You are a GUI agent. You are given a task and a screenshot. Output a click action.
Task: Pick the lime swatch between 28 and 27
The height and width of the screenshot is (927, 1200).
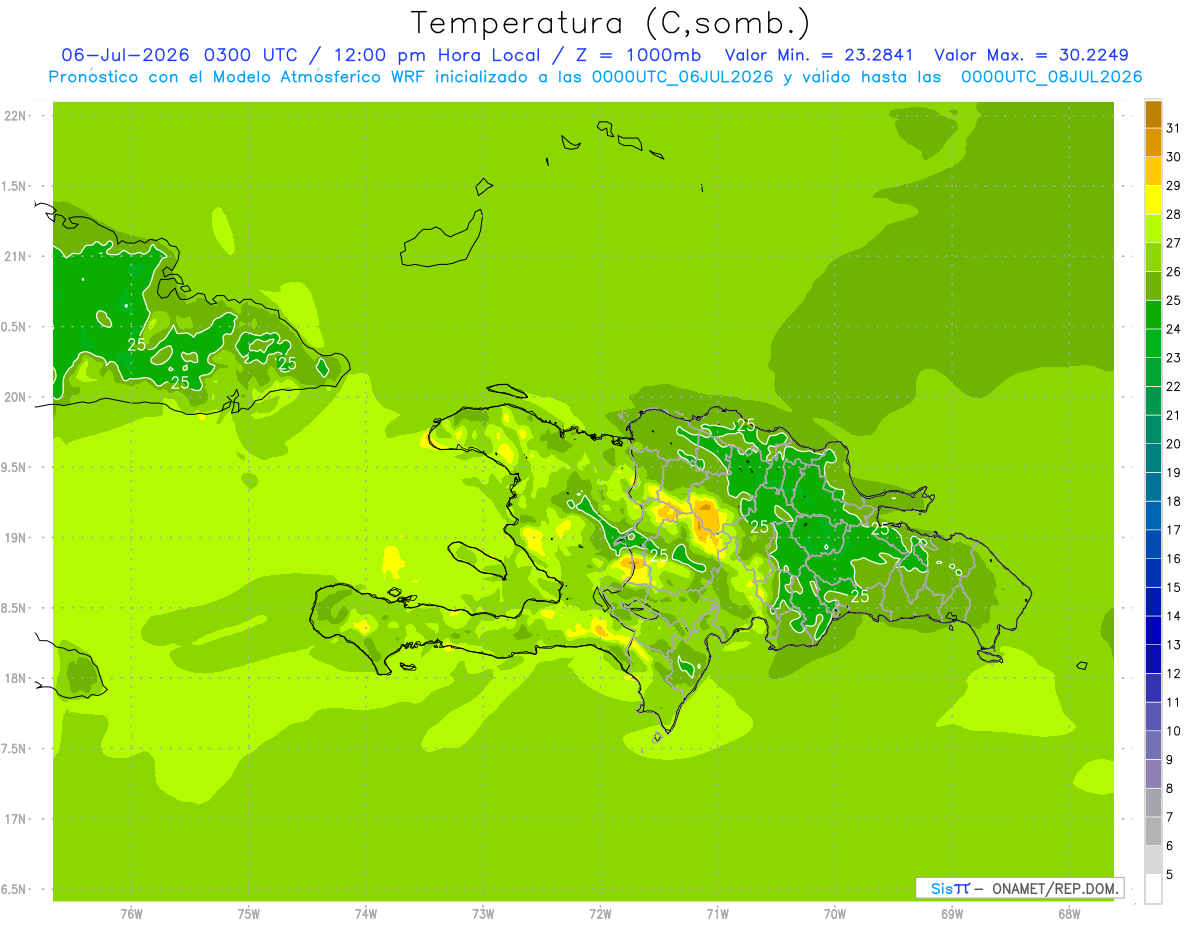click(1153, 228)
